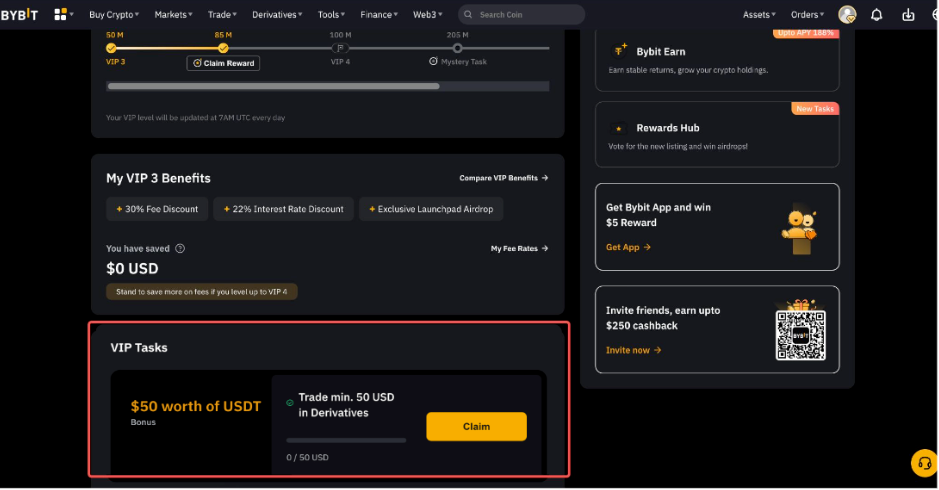Screen dimensions: 939x490
Task: Expand the Buy Crypto dropdown
Action: [x=114, y=15]
